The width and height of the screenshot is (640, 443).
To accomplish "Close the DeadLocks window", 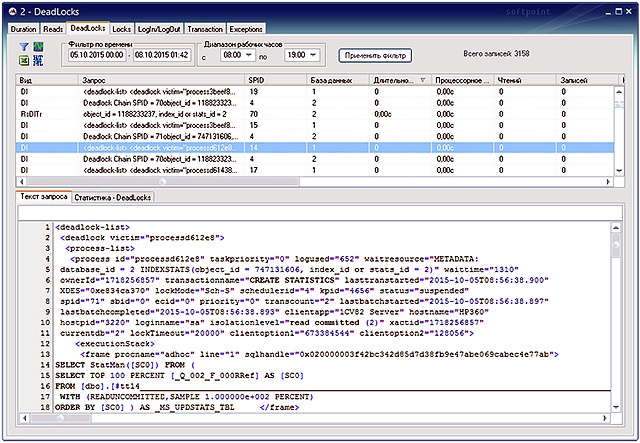I will coord(629,12).
